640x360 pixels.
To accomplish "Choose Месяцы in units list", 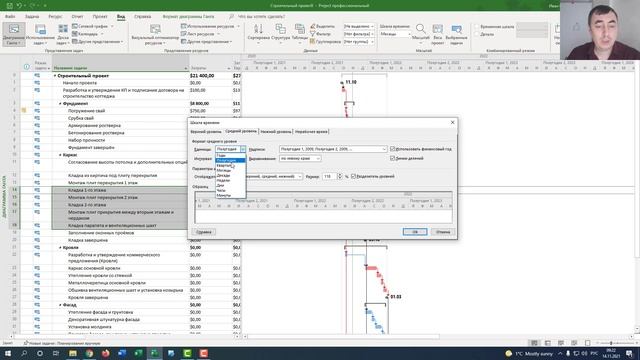I will pyautogui.click(x=231, y=170).
